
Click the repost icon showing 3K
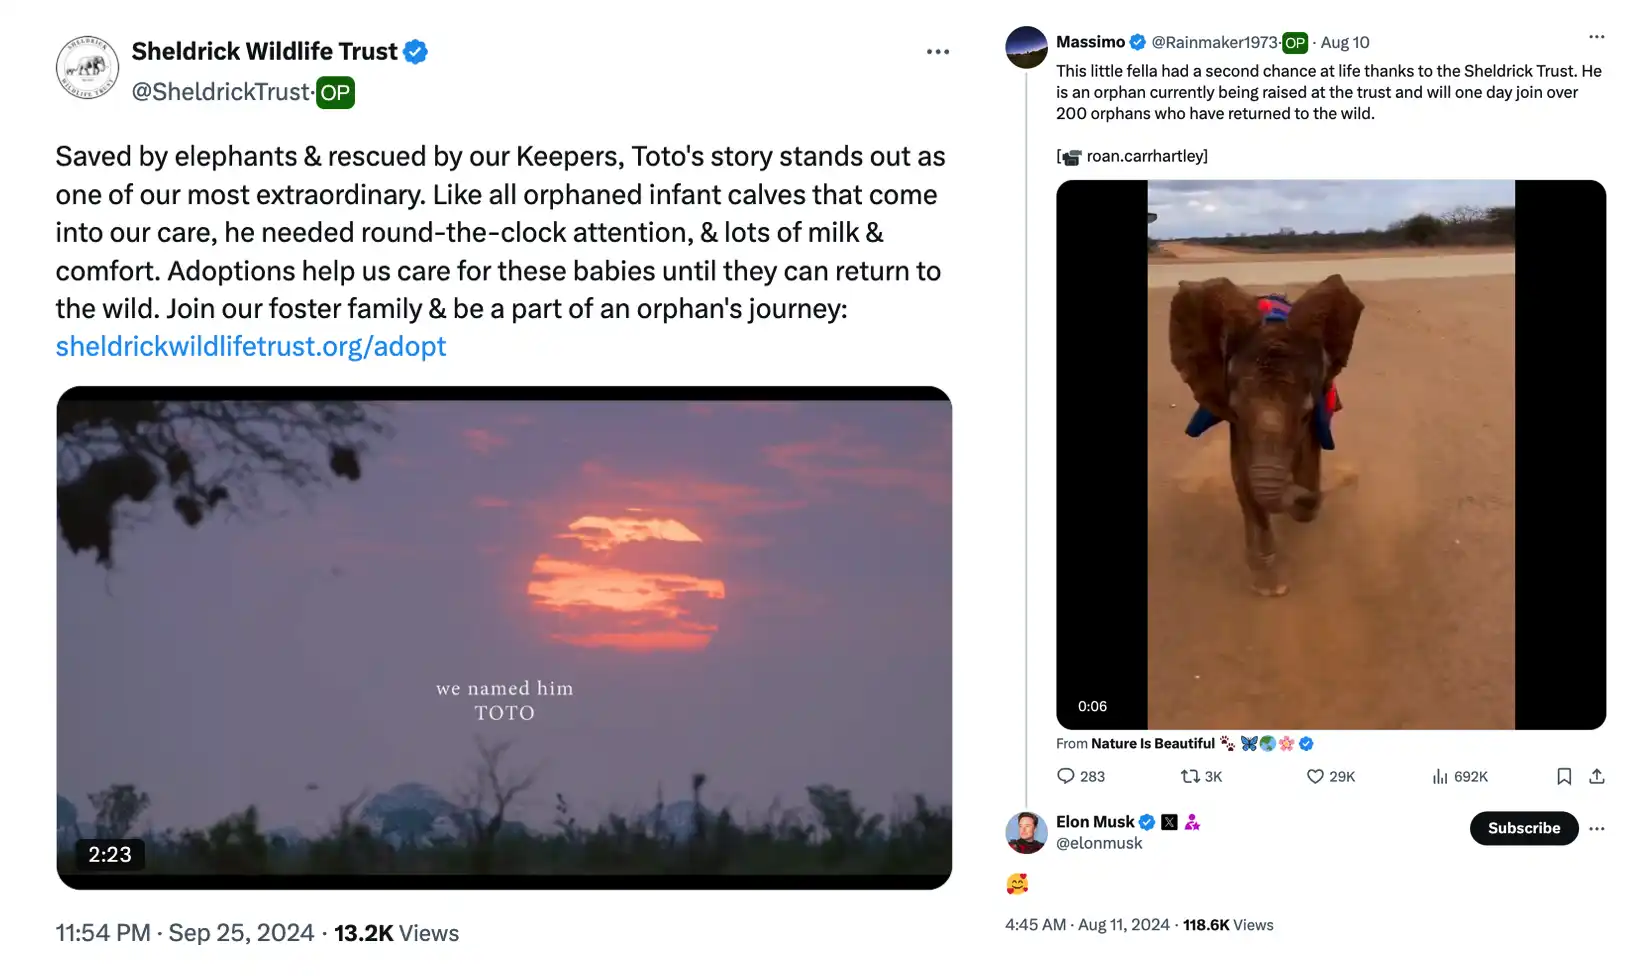pyautogui.click(x=1190, y=776)
